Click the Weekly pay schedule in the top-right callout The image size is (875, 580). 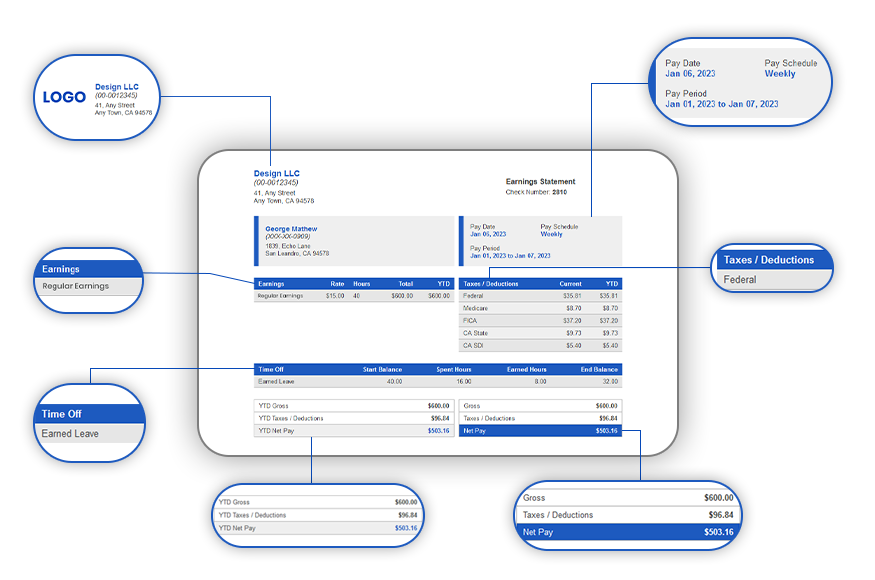pos(780,74)
